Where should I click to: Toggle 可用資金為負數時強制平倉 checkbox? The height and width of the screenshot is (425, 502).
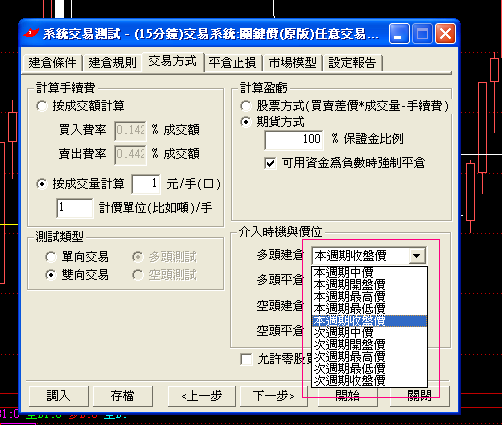click(x=270, y=163)
